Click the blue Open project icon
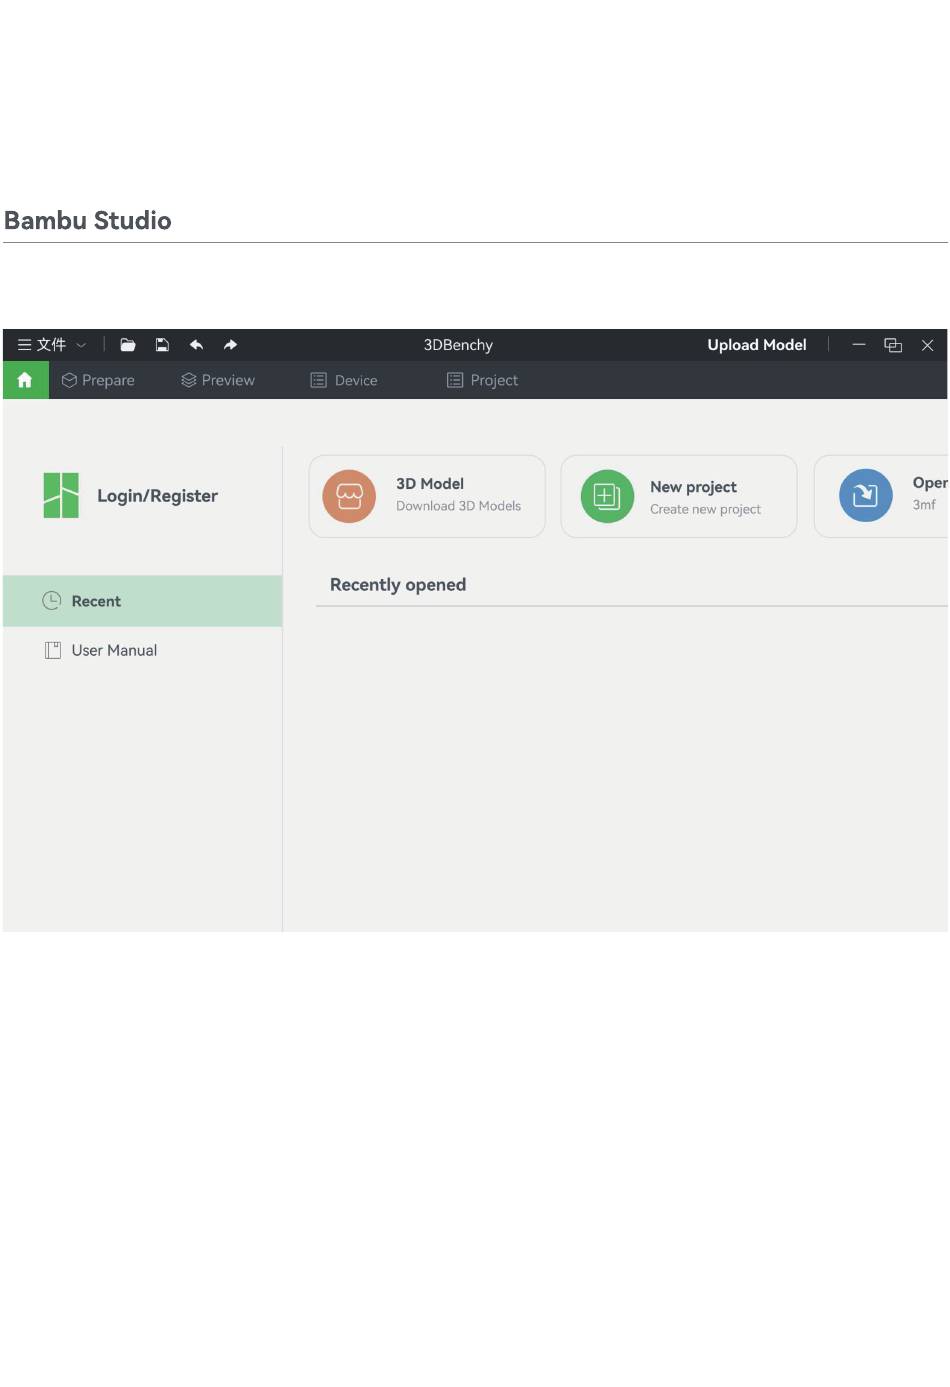The image size is (950, 1387). point(865,495)
